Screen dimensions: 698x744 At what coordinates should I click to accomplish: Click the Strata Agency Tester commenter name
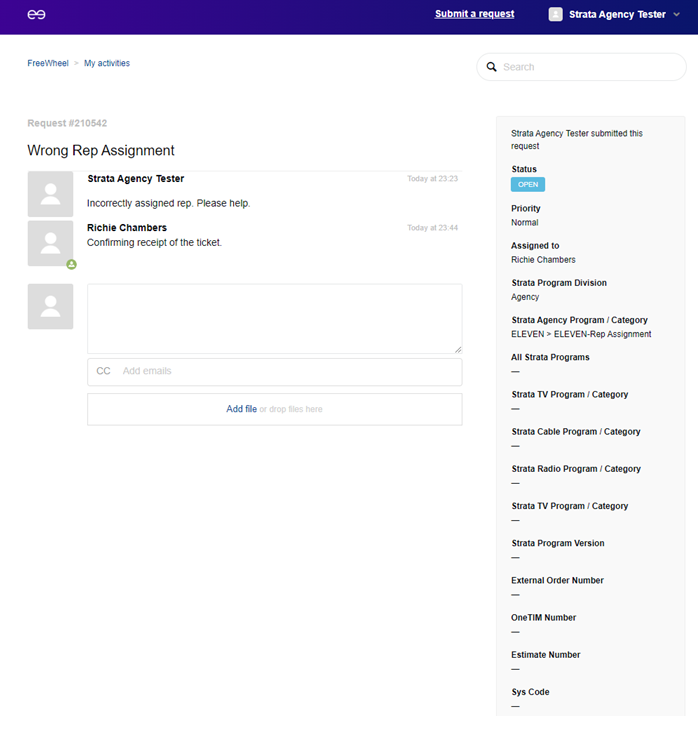(136, 179)
